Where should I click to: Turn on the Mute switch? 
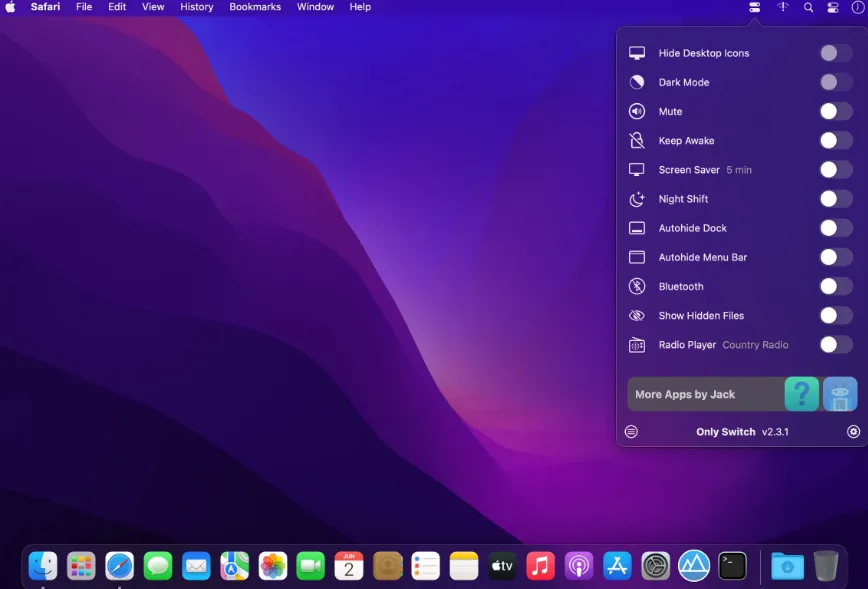coord(836,111)
